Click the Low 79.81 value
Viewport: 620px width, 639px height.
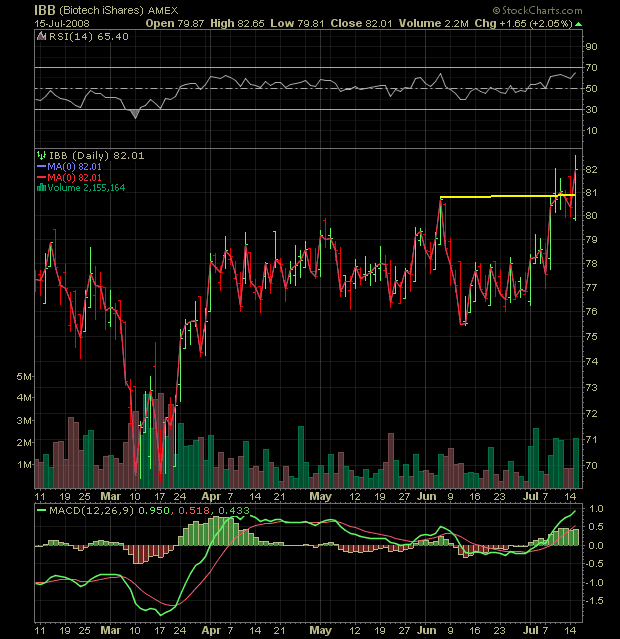point(297,23)
